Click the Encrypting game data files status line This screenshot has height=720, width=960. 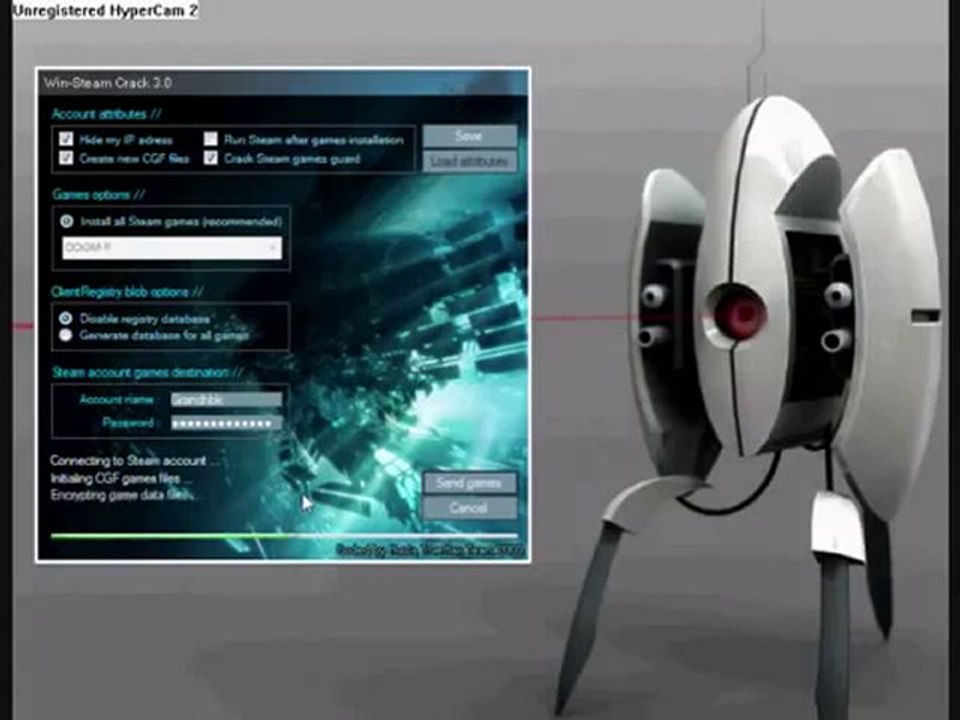pos(122,495)
